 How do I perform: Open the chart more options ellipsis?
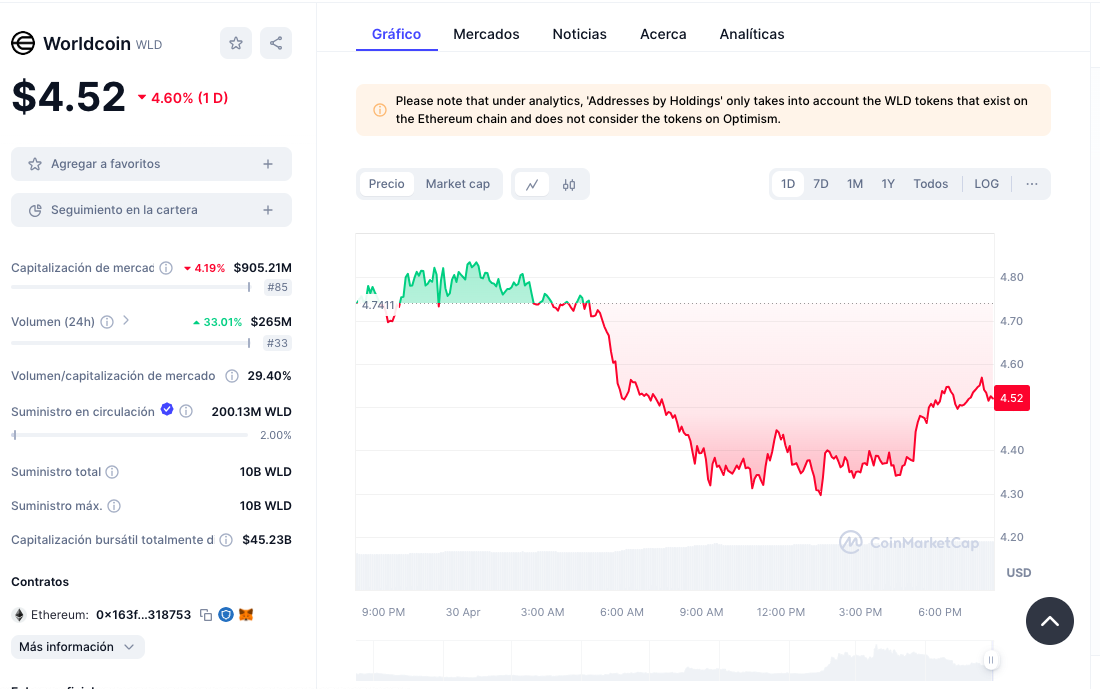(1032, 184)
